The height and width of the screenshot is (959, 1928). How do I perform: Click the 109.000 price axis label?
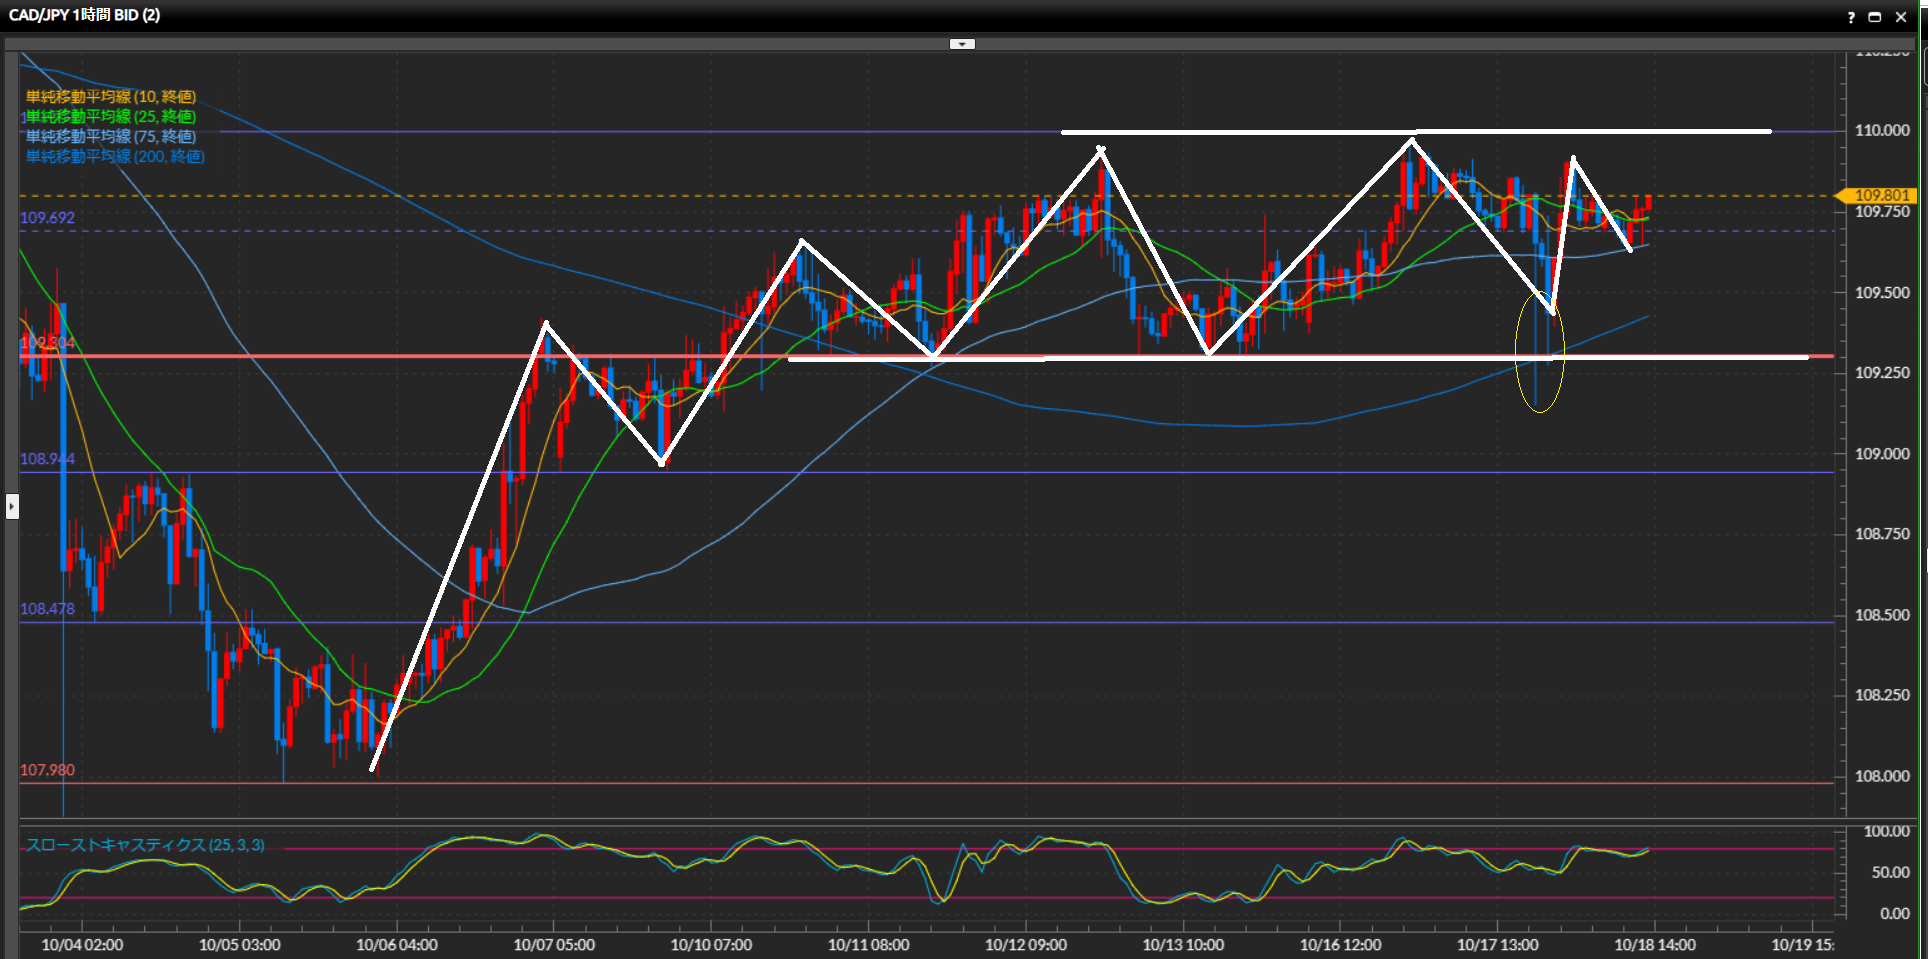[x=1882, y=454]
